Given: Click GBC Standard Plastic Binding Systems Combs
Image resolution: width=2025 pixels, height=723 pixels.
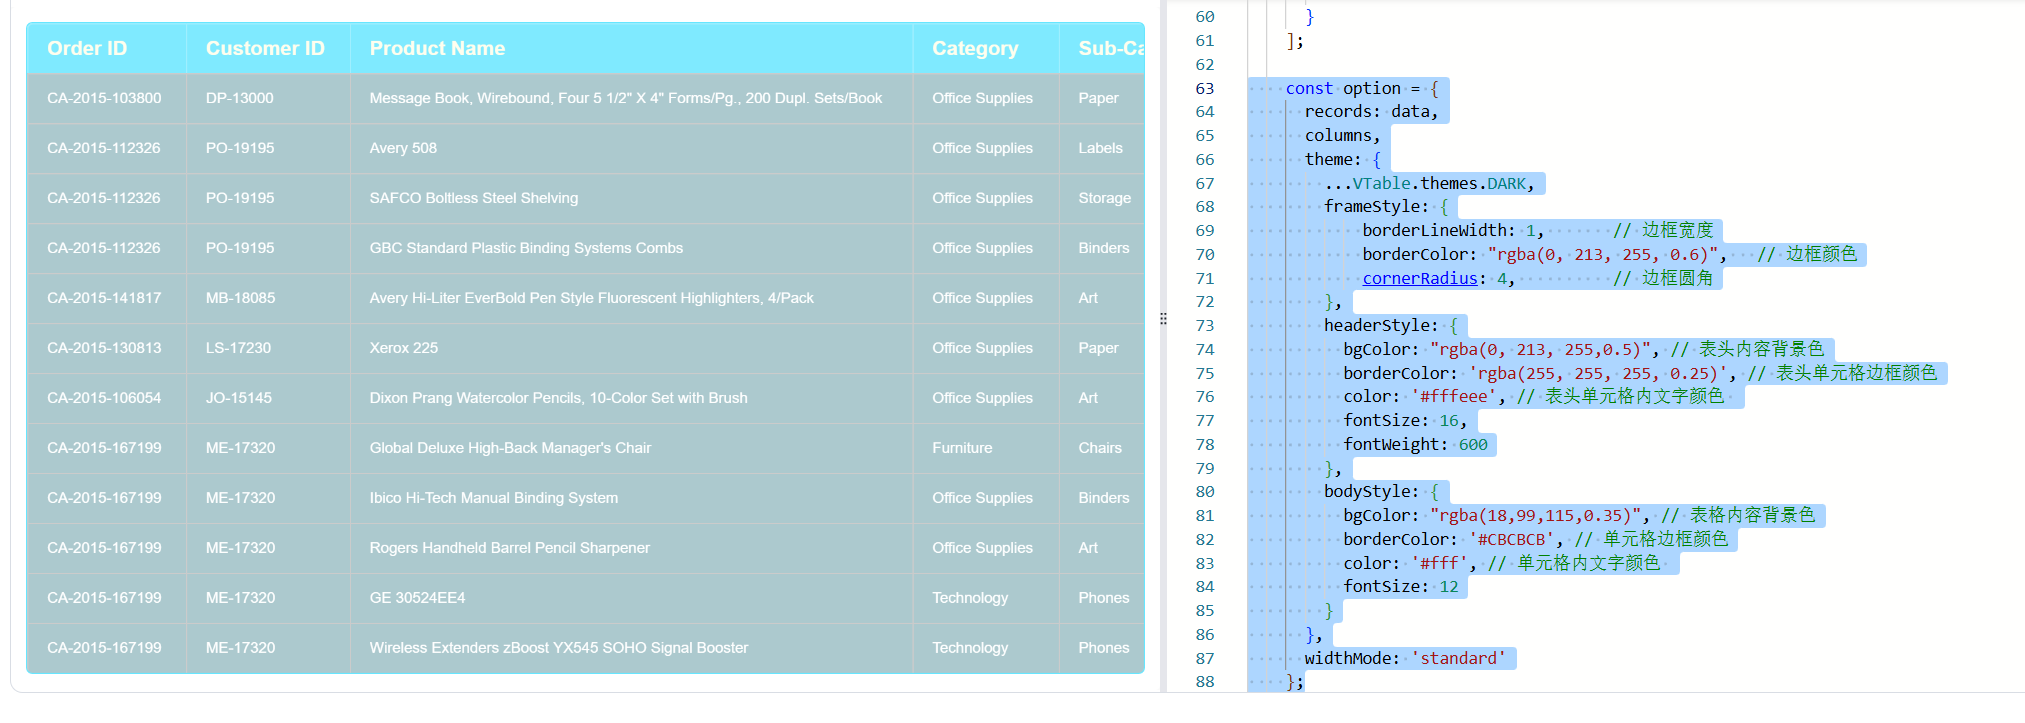Looking at the screenshot, I should pyautogui.click(x=631, y=248).
